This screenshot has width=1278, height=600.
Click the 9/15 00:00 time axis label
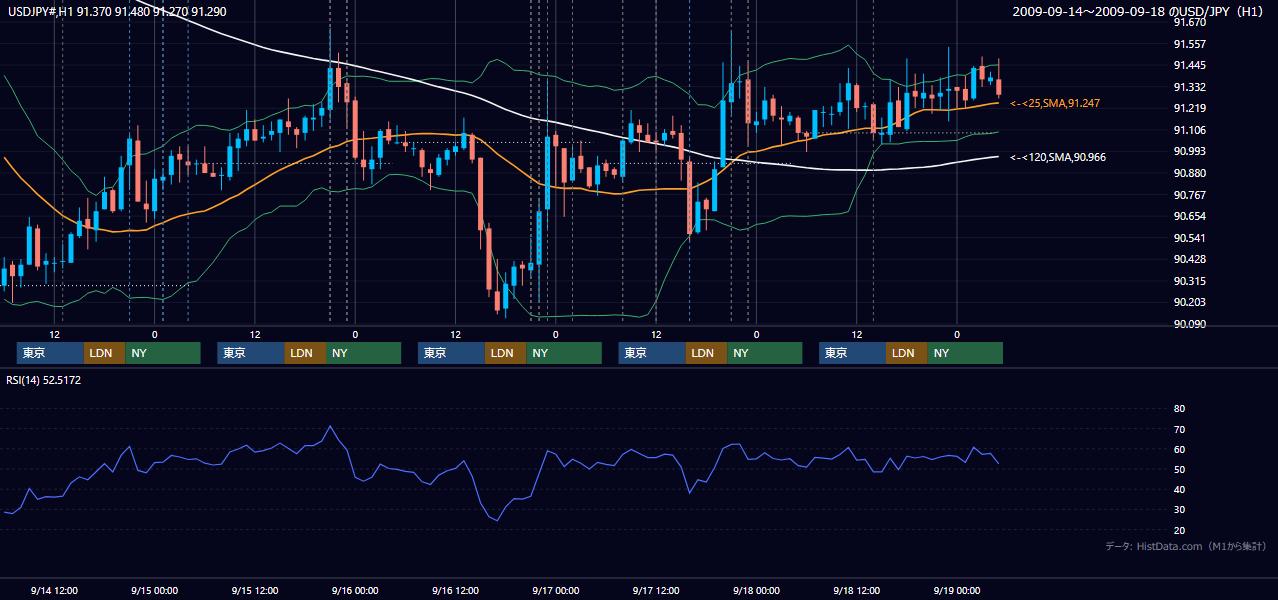155,590
